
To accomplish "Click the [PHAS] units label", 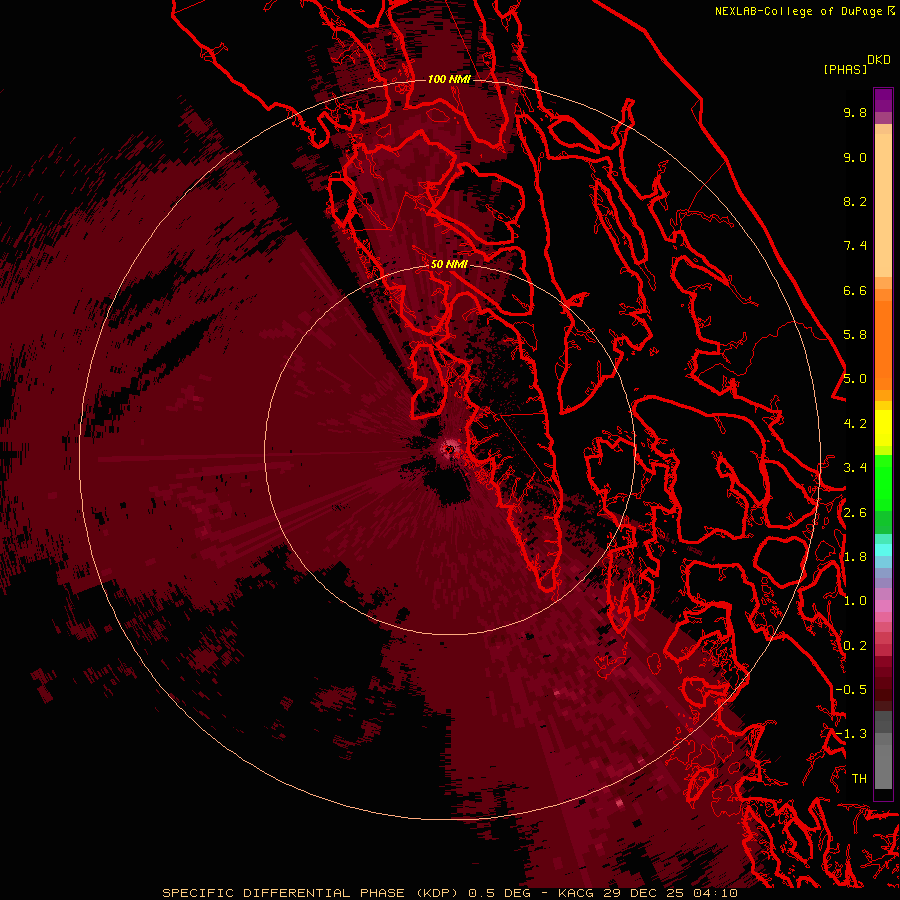I will (845, 69).
